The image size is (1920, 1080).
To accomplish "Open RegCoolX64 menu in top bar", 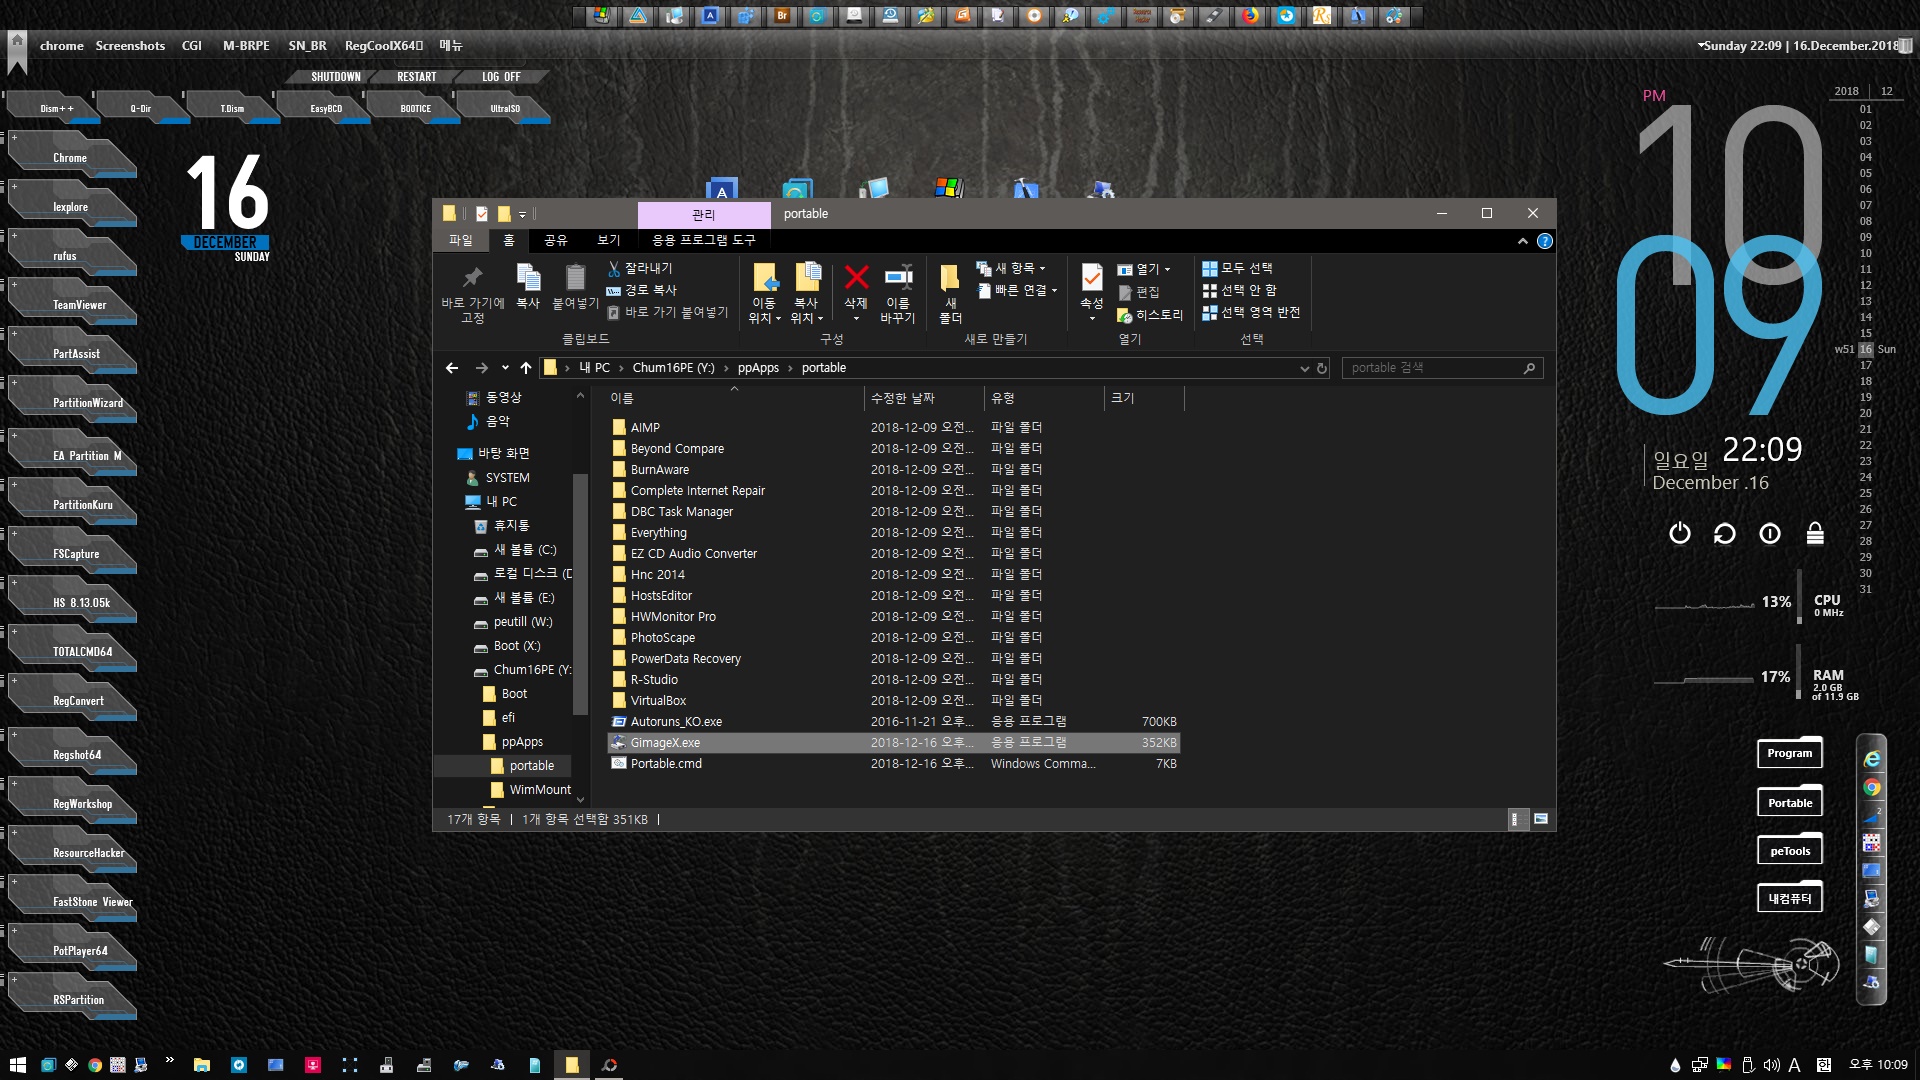I will point(384,45).
